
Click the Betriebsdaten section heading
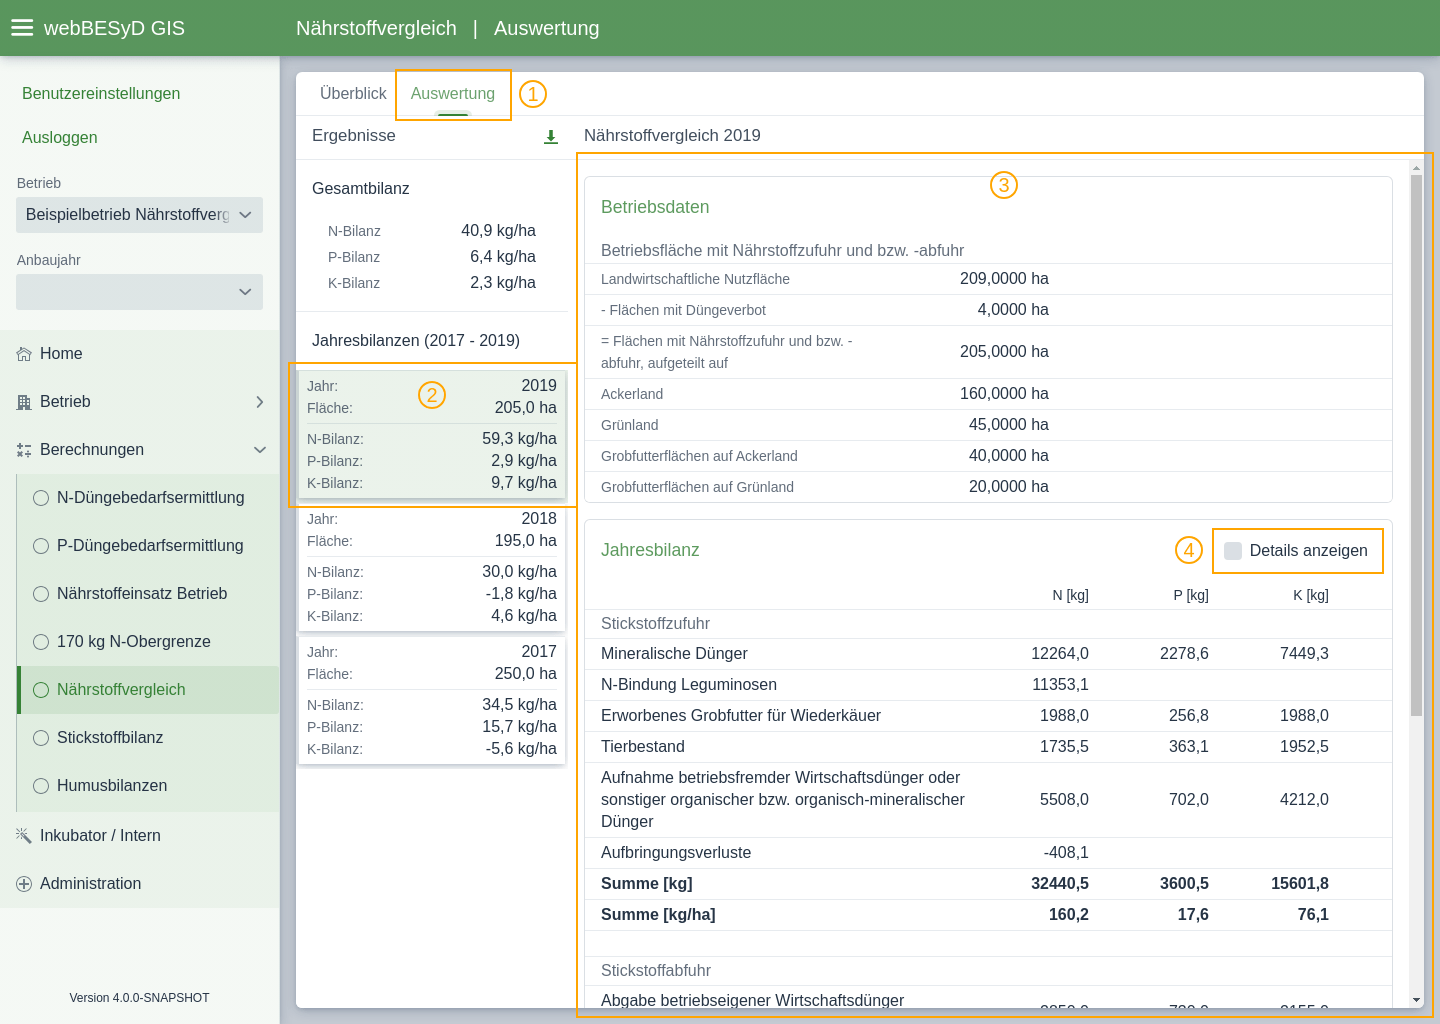click(x=655, y=207)
